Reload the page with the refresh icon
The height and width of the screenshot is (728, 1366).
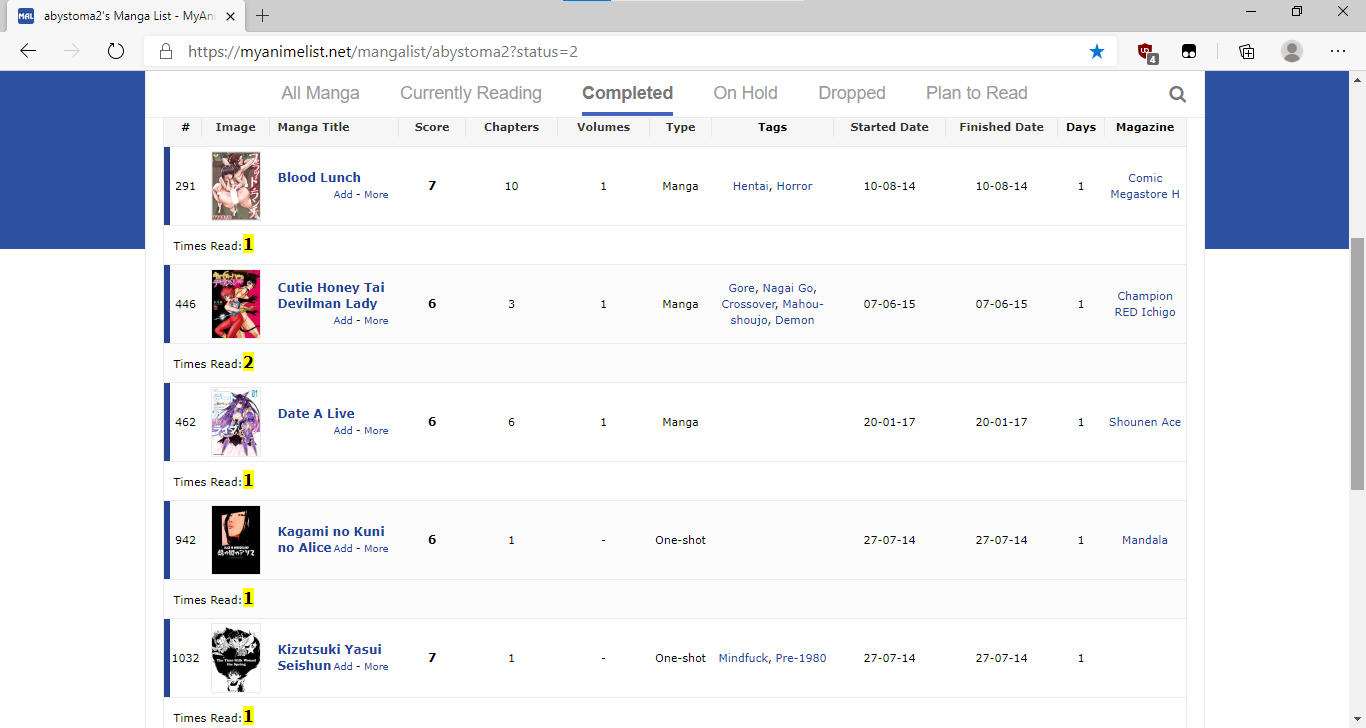(x=116, y=50)
